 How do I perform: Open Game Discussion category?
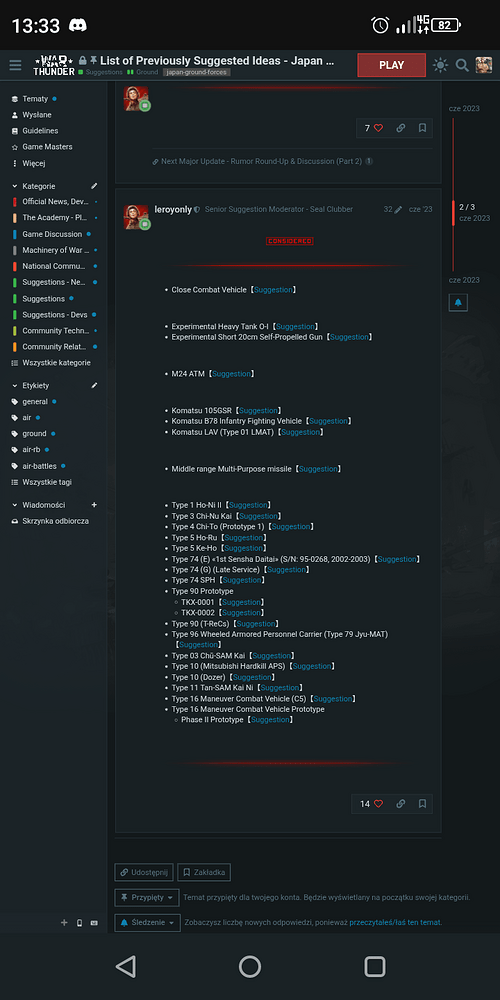[54, 234]
